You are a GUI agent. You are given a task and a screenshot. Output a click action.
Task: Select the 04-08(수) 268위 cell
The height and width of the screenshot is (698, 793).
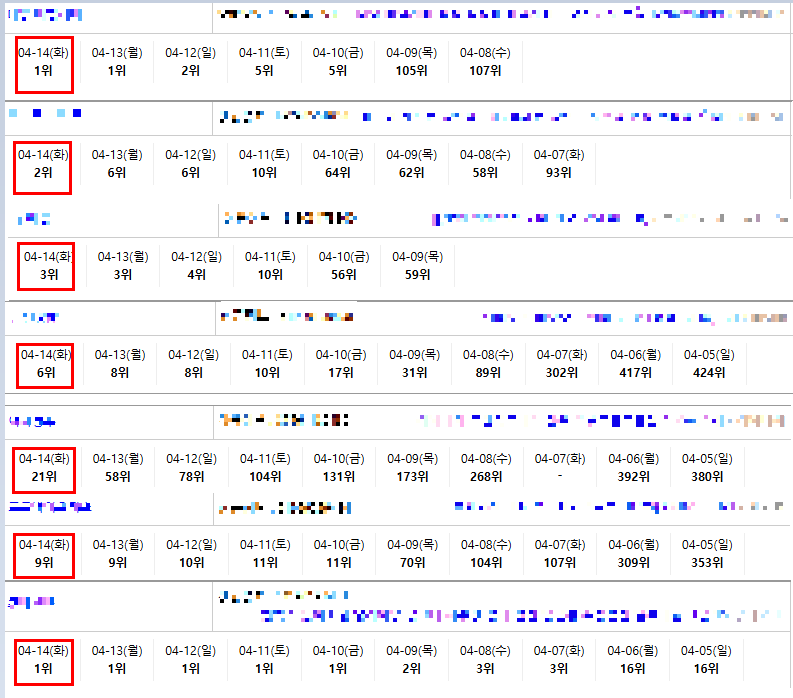(486, 468)
